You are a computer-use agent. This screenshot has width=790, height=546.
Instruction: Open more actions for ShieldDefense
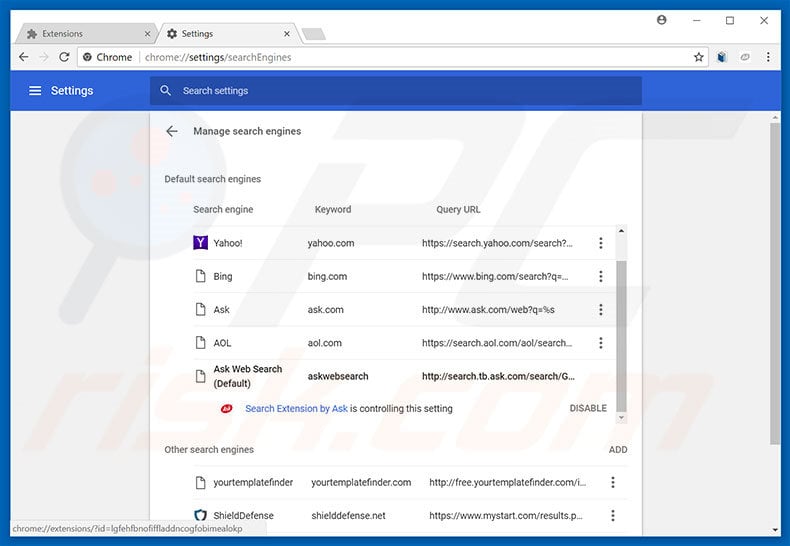click(613, 515)
